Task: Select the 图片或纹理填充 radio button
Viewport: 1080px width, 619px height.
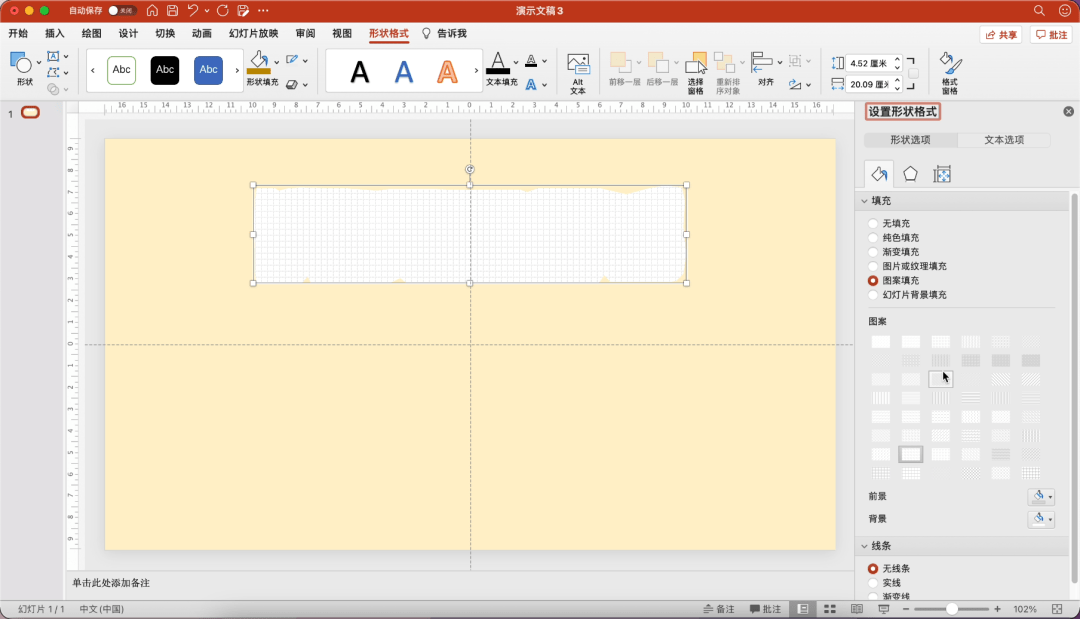Action: 873,266
